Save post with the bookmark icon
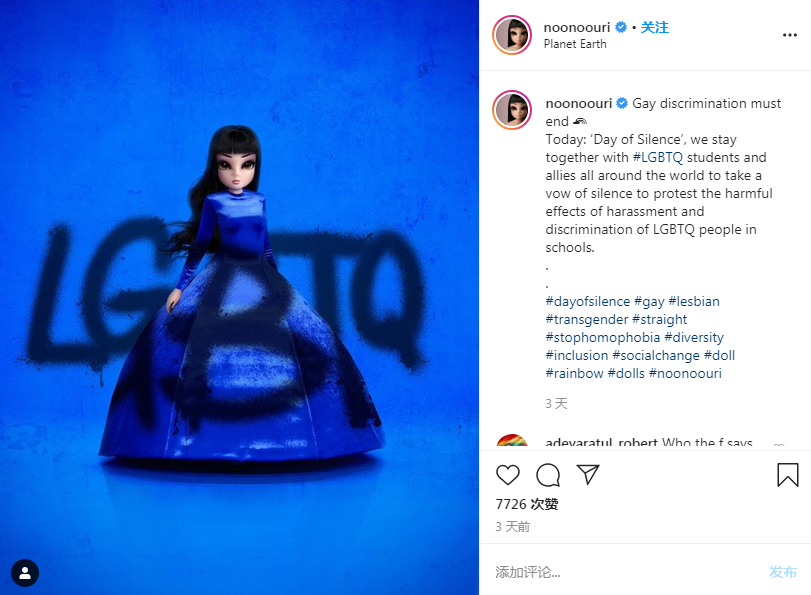 point(788,474)
